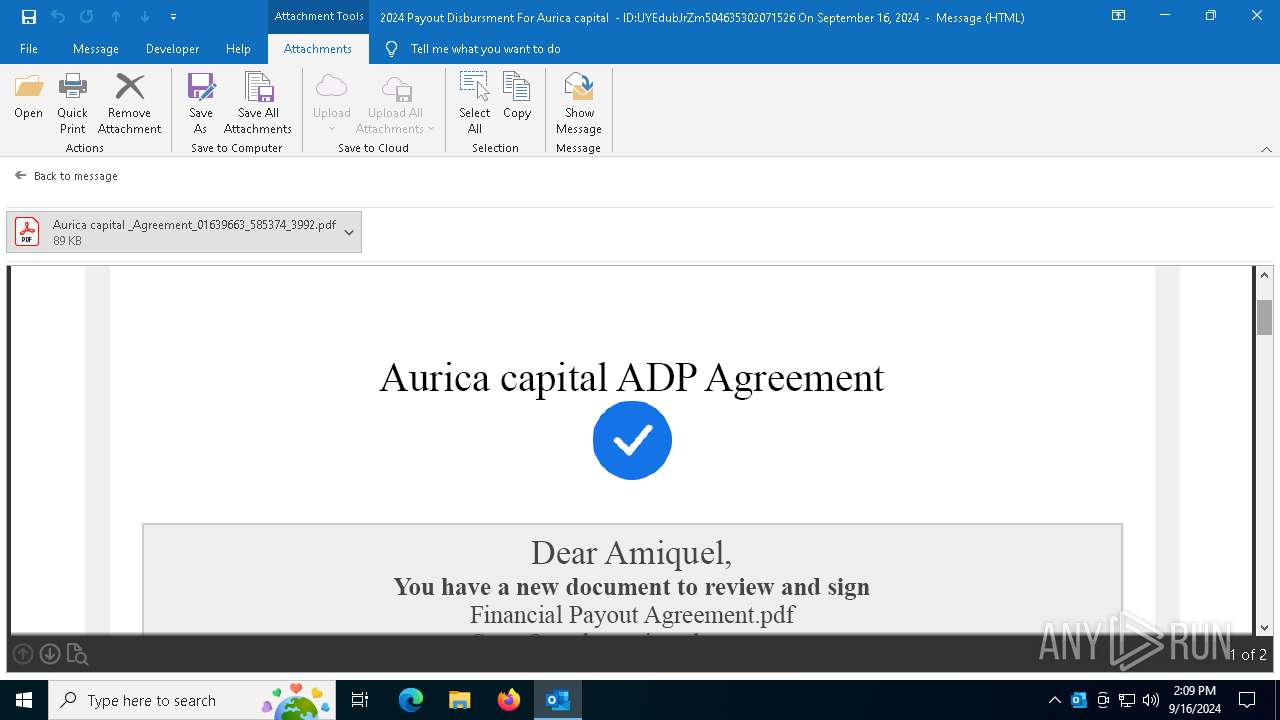Viewport: 1280px width, 720px height.
Task: Remove Attachment from the message
Action: tap(130, 104)
